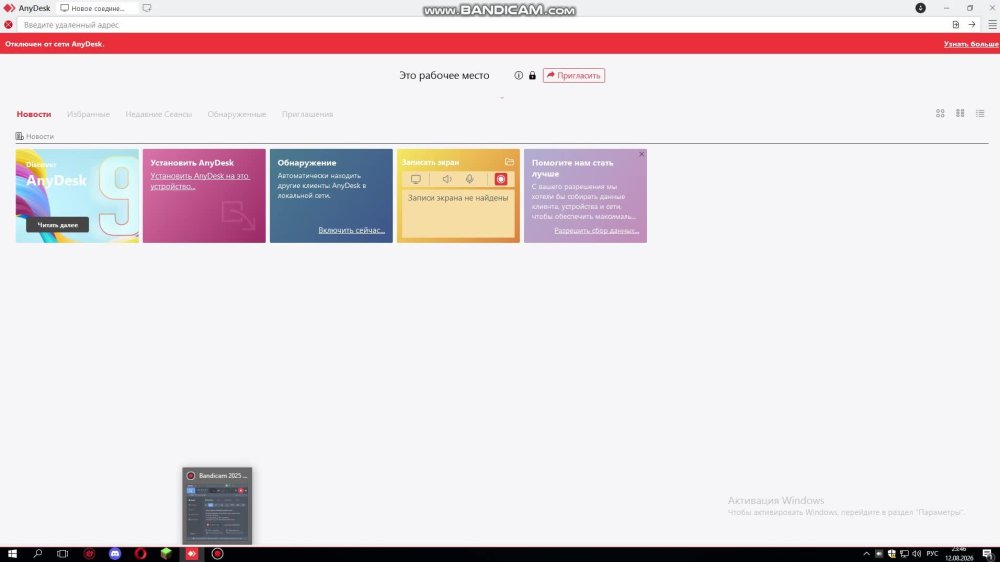
Task: Click 'Отключен от сети AnyDesk.' banner text
Action: [x=55, y=44]
